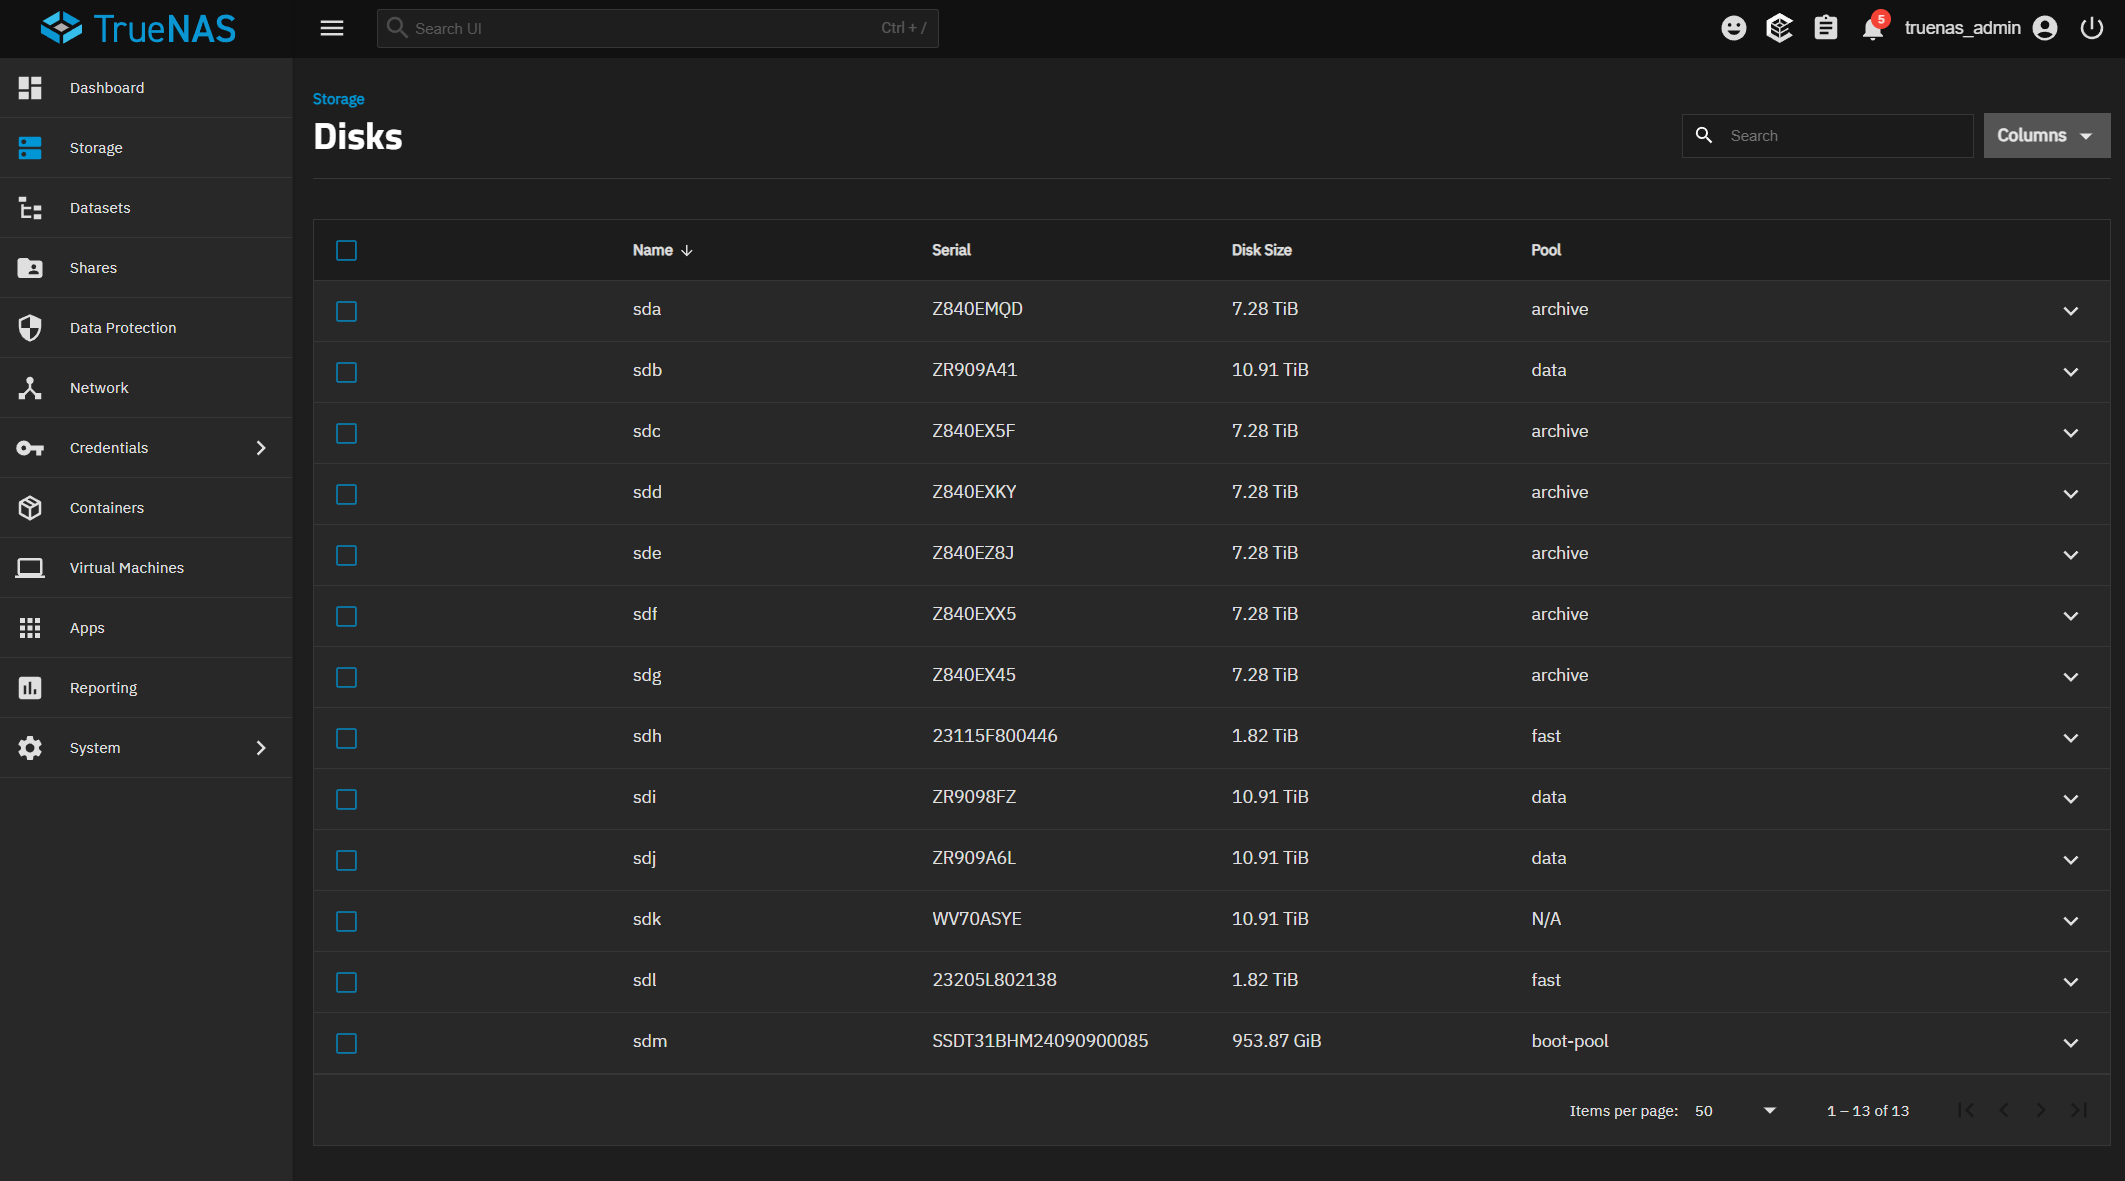Open Datasets in the sidebar
This screenshot has width=2125, height=1181.
[100, 208]
